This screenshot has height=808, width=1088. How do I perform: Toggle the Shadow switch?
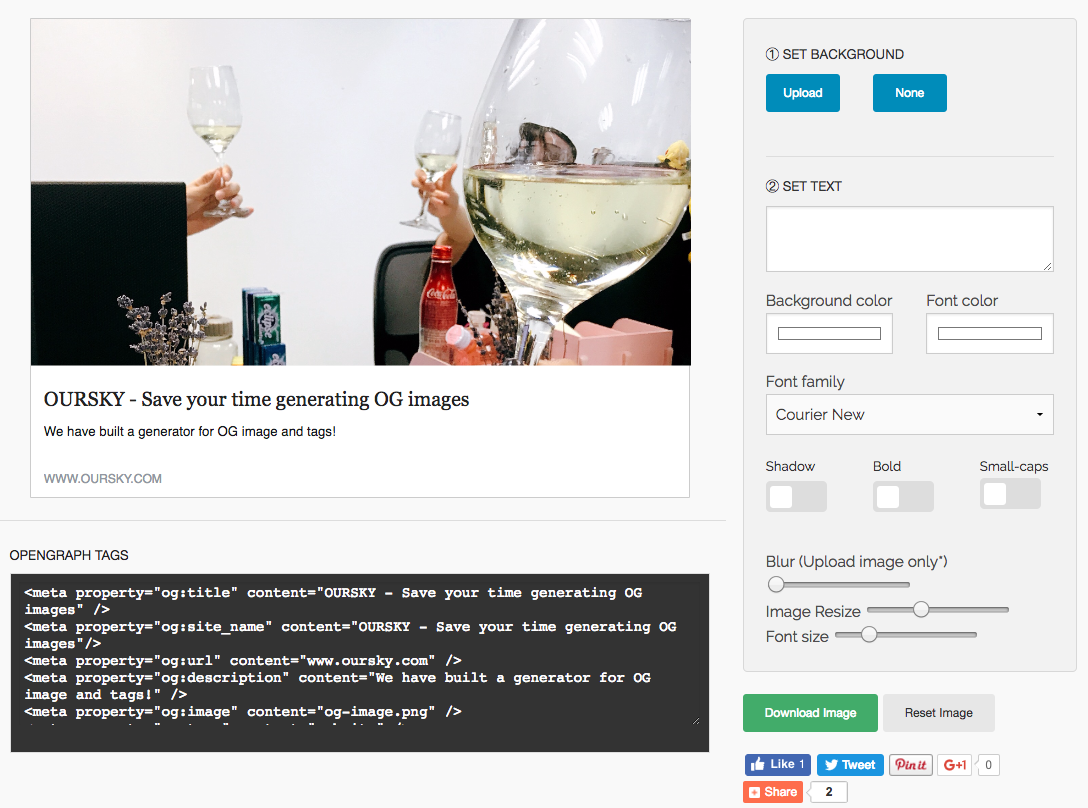click(x=796, y=496)
